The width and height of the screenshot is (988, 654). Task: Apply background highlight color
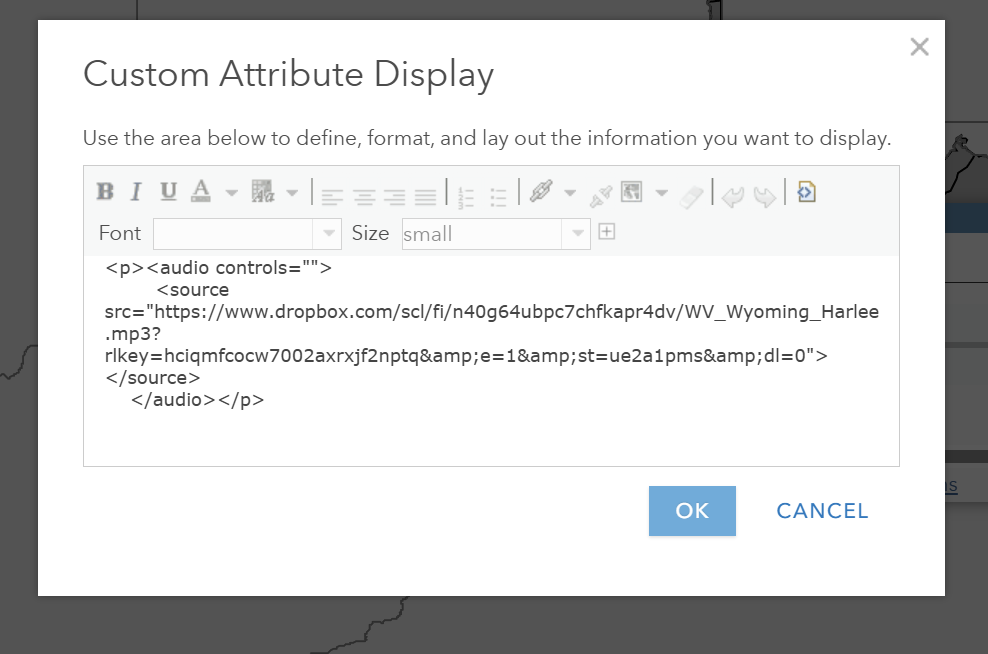[263, 192]
